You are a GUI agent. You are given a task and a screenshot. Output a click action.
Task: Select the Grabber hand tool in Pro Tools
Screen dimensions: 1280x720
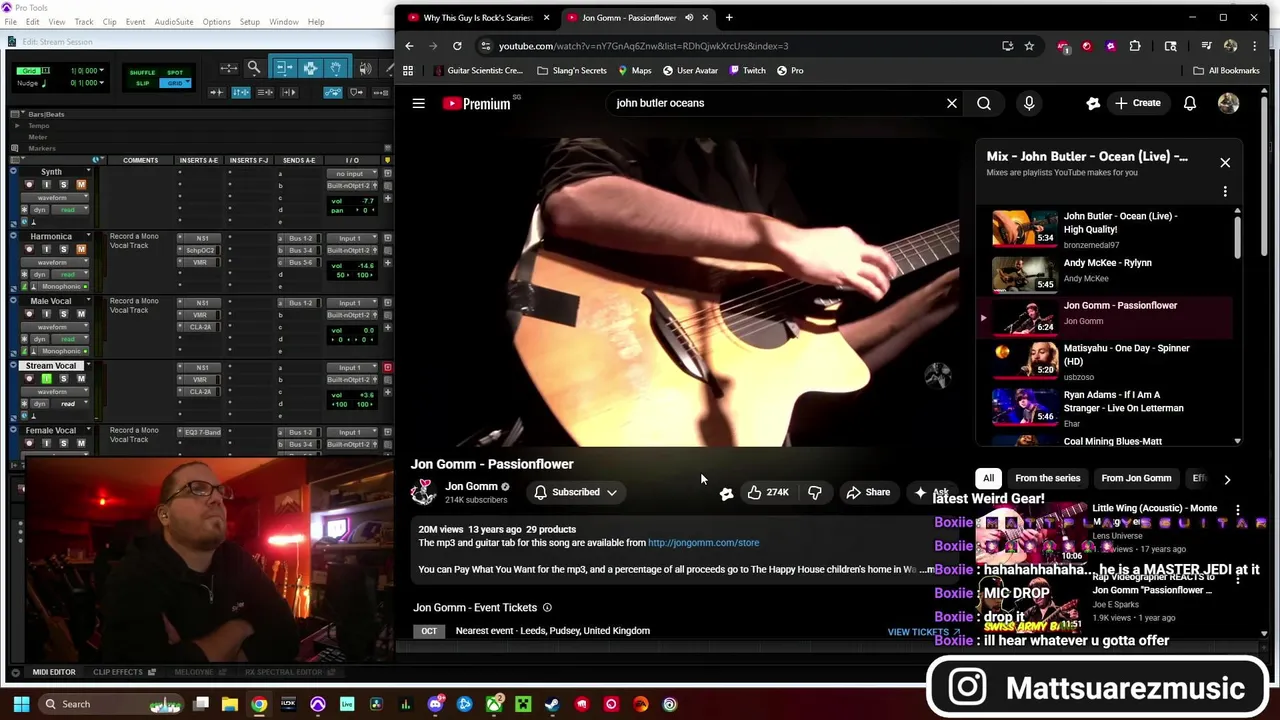click(335, 68)
